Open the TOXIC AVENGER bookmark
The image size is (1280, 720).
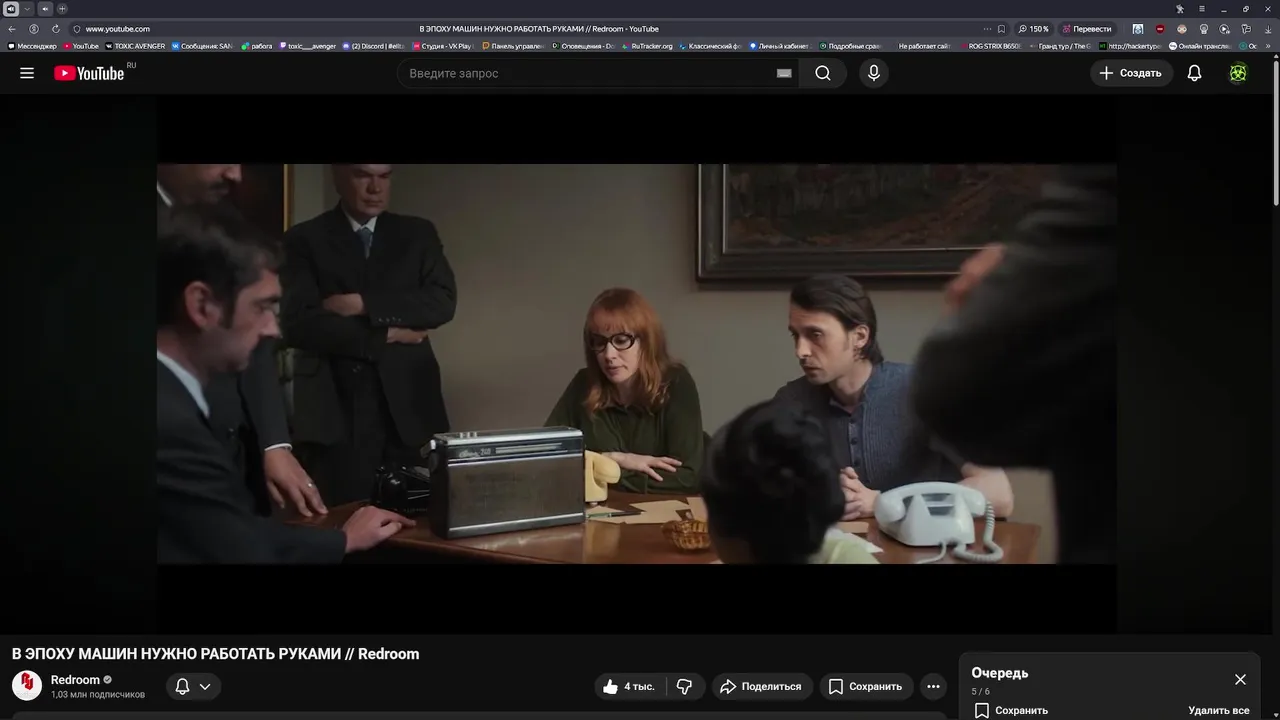tap(135, 46)
